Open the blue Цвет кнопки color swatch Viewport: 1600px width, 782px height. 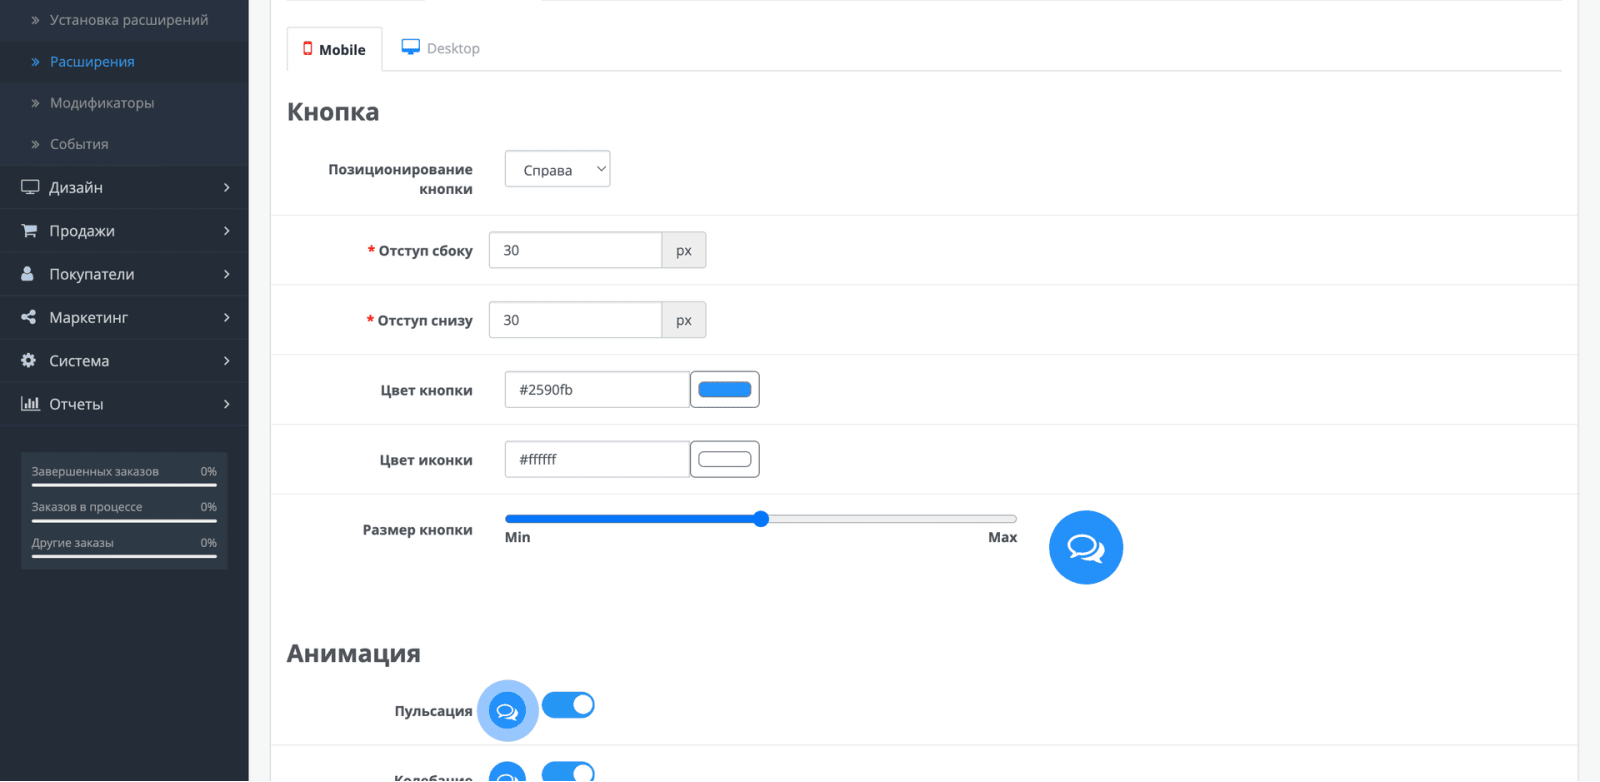(x=725, y=389)
